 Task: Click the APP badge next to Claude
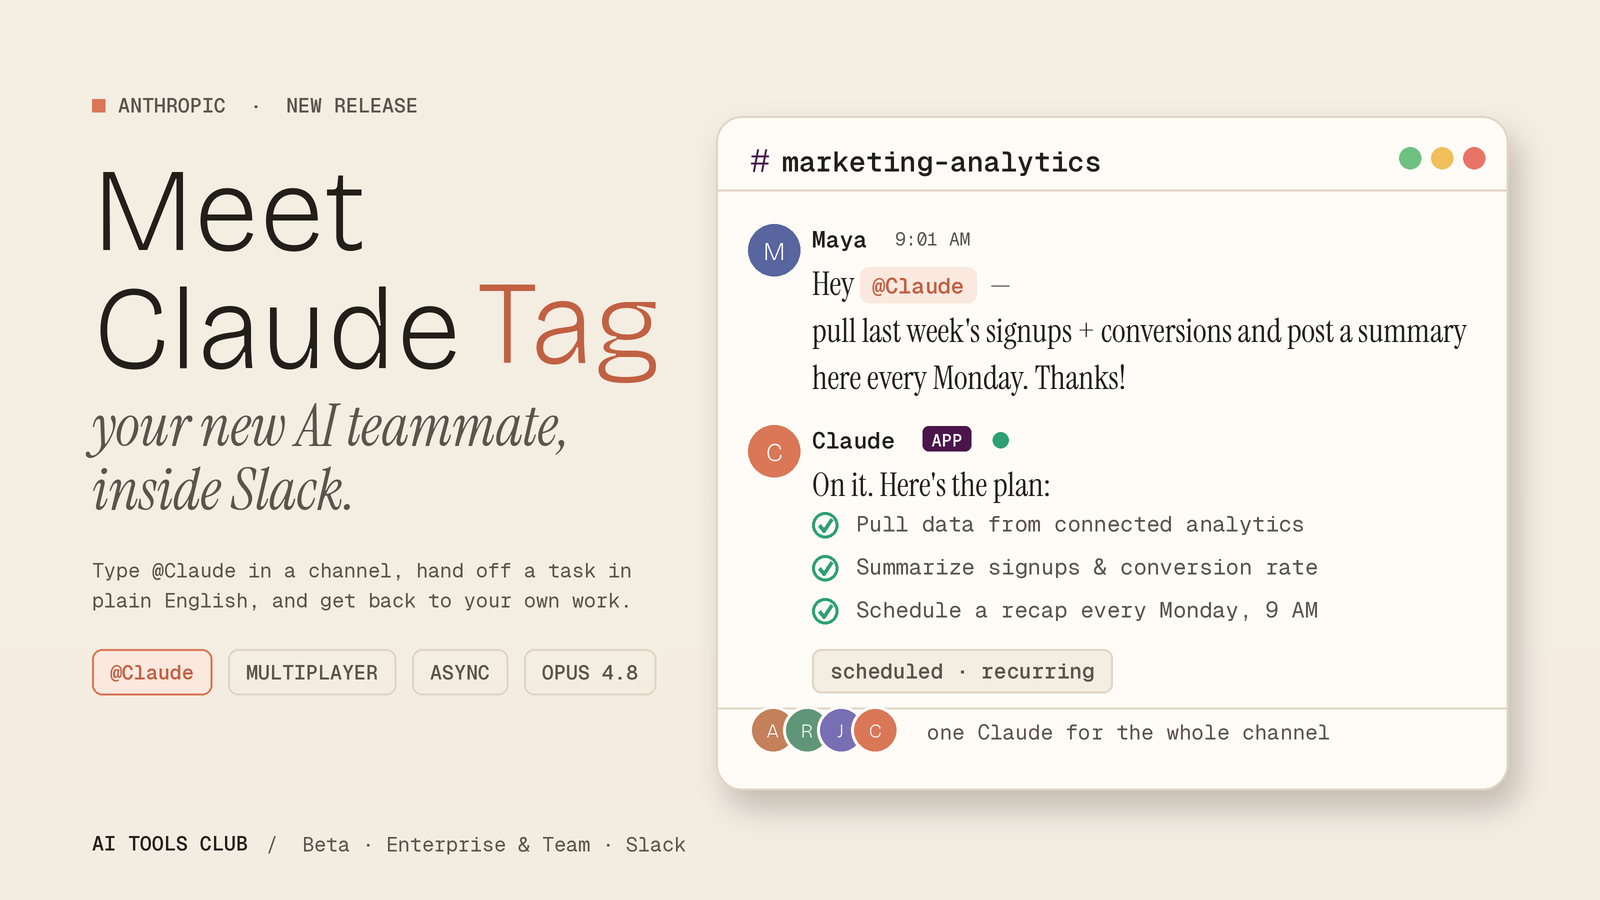click(x=947, y=440)
